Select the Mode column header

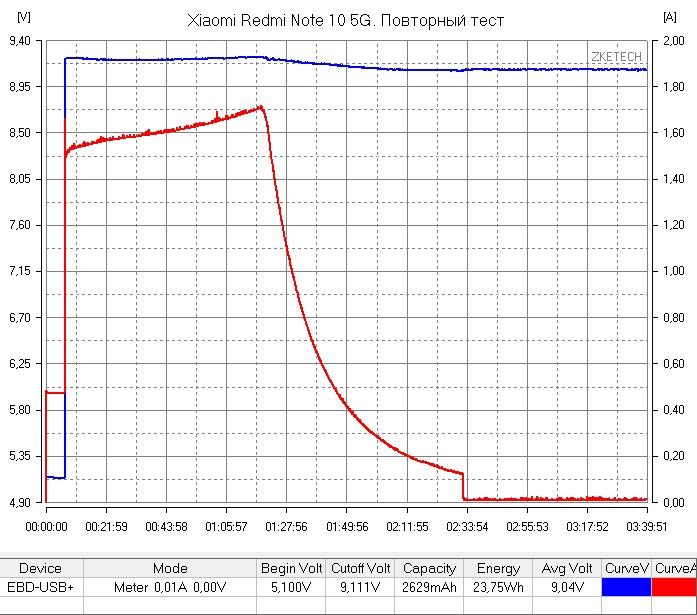click(169, 568)
